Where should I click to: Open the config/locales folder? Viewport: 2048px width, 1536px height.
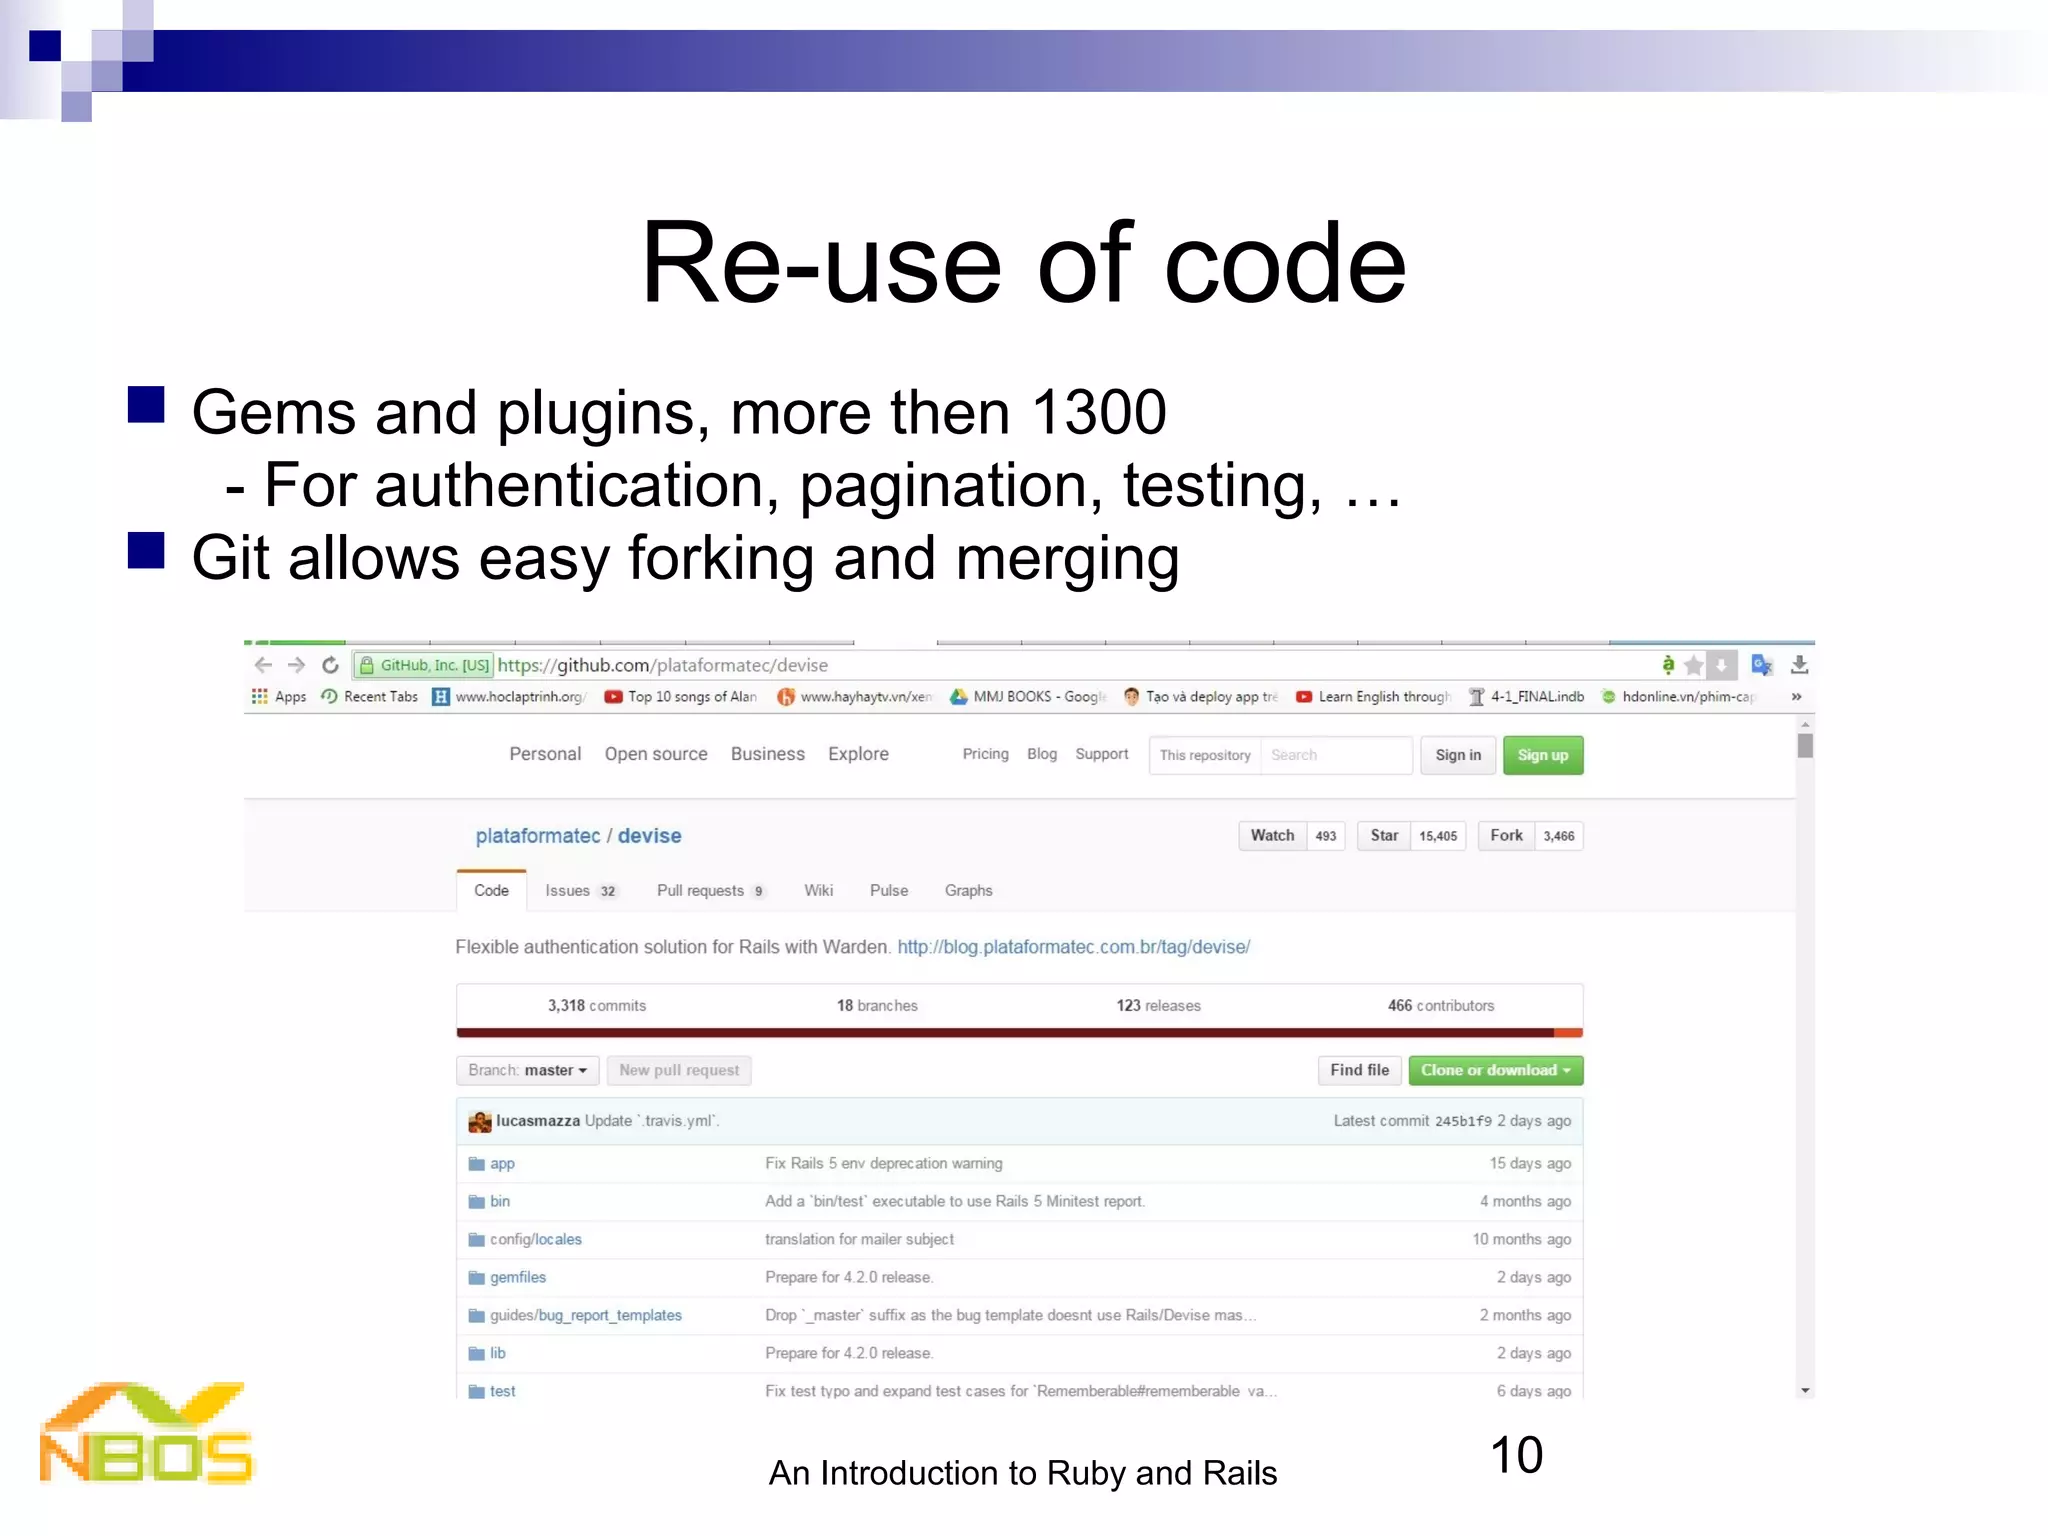coord(535,1240)
